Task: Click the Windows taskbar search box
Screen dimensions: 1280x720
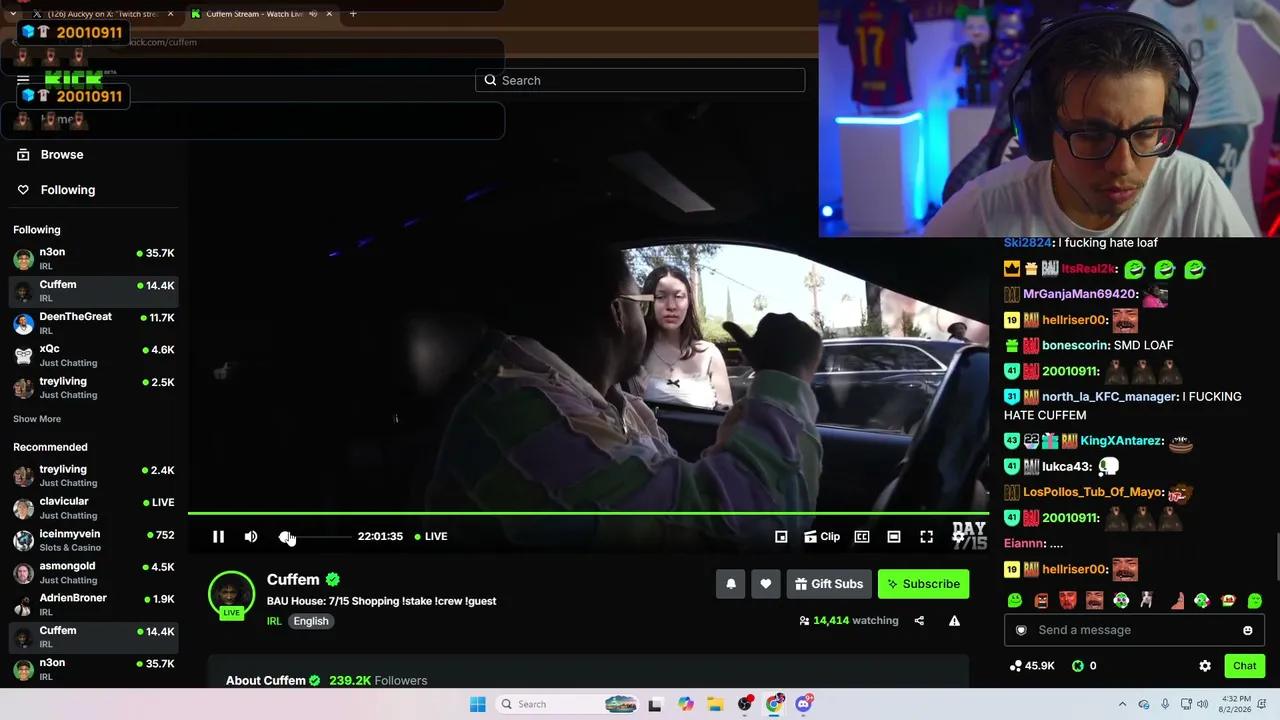Action: coord(567,704)
